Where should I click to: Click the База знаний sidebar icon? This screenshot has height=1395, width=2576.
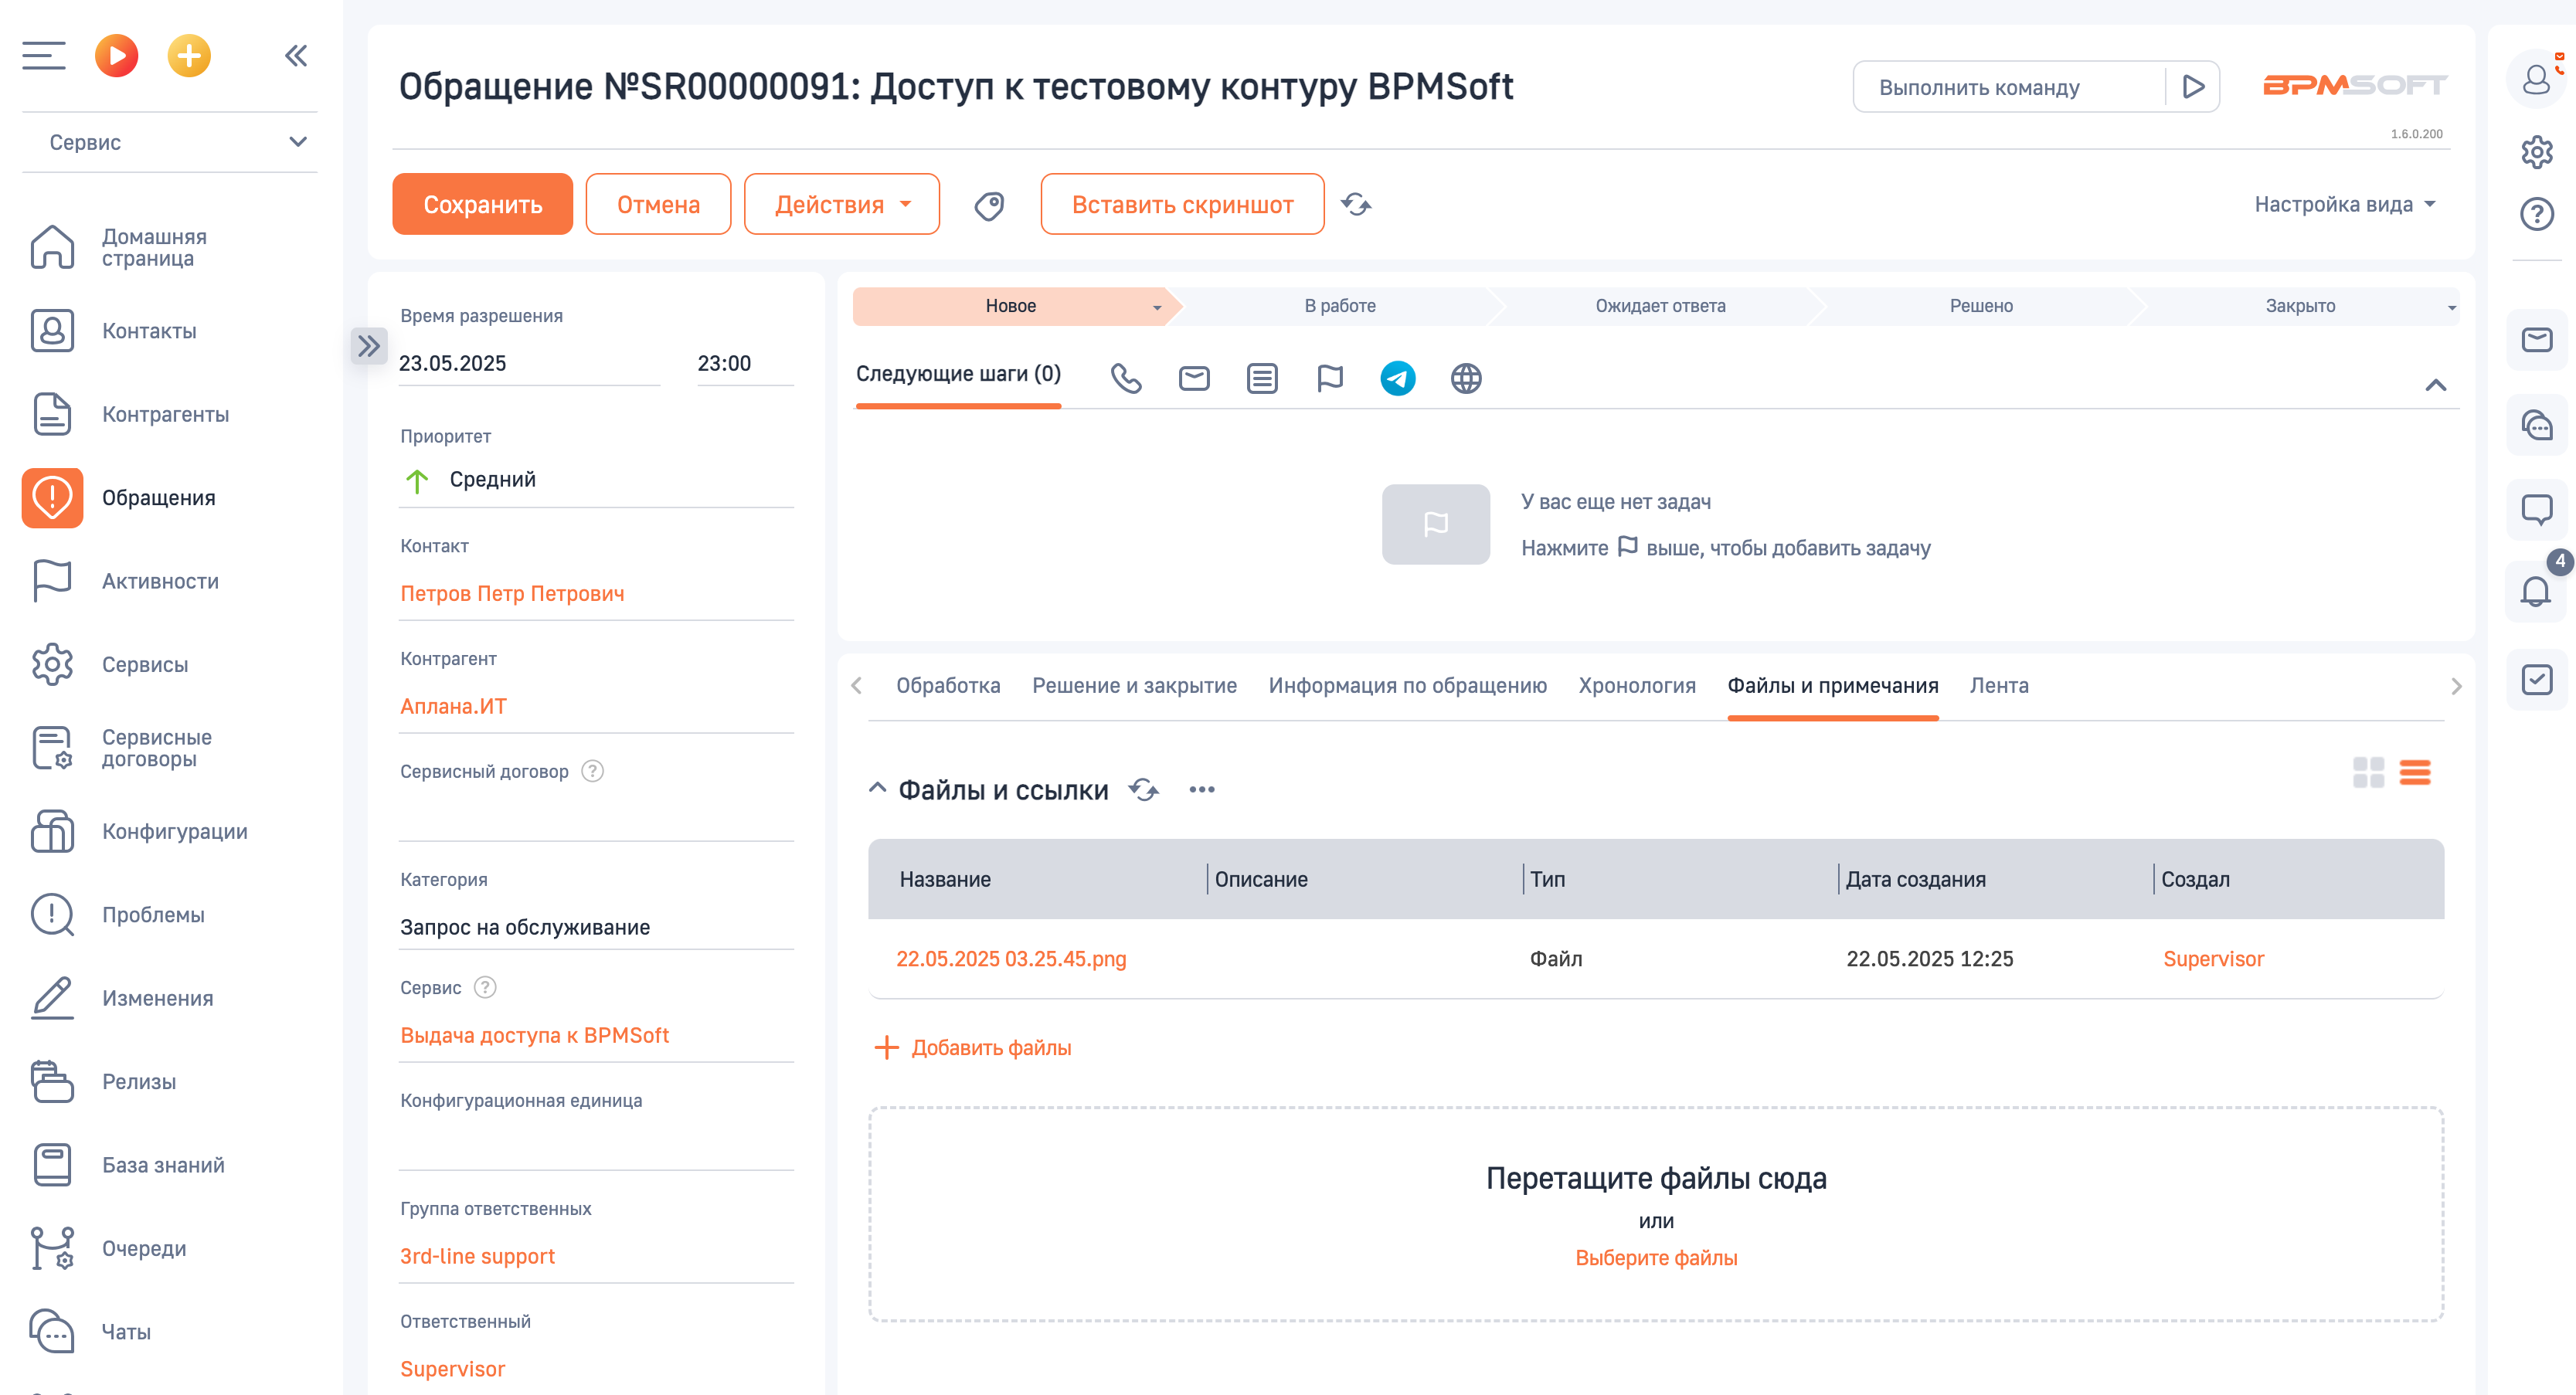tap(52, 1165)
